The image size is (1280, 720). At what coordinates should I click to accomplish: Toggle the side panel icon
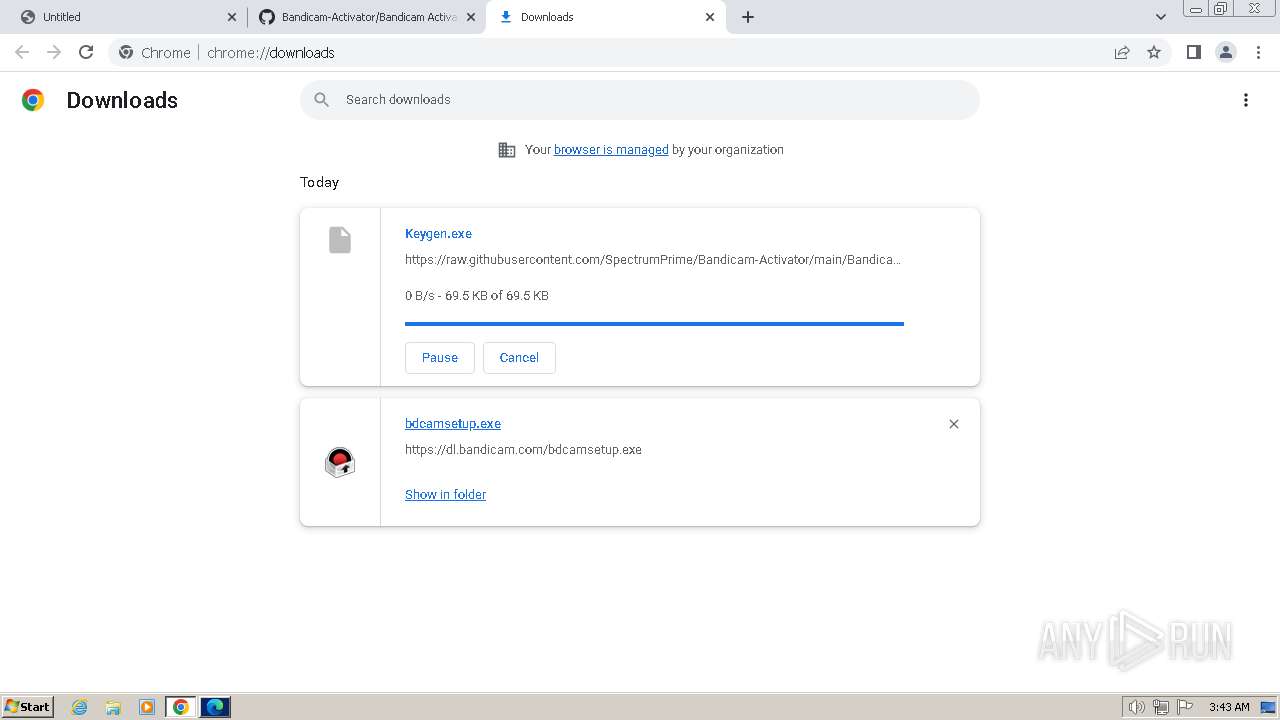point(1193,52)
